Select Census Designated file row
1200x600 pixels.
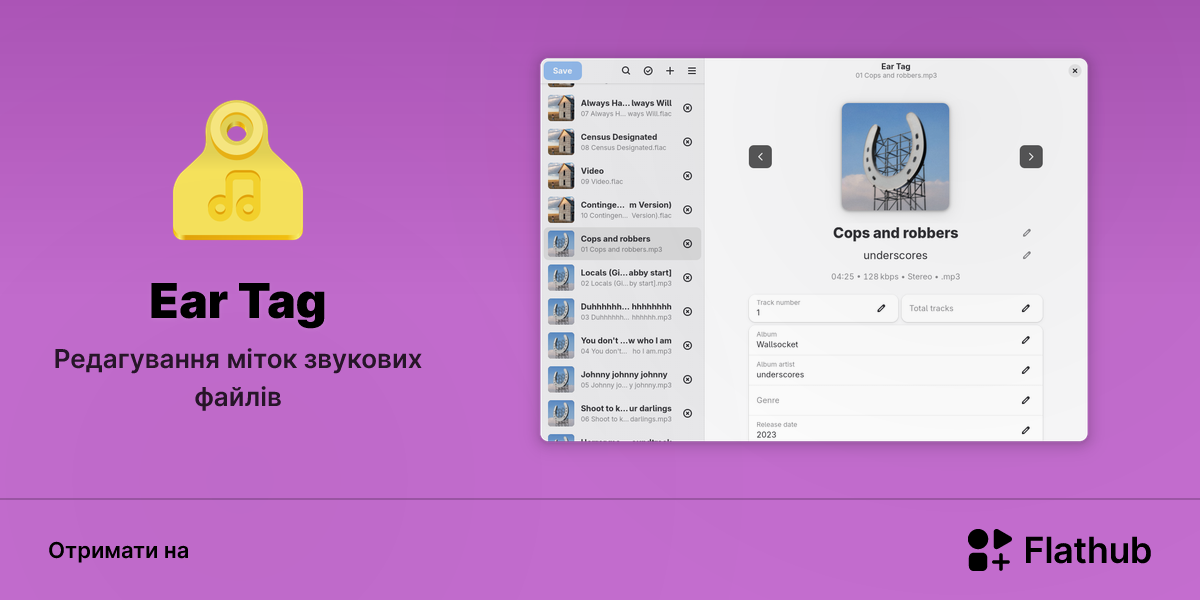tap(622, 142)
